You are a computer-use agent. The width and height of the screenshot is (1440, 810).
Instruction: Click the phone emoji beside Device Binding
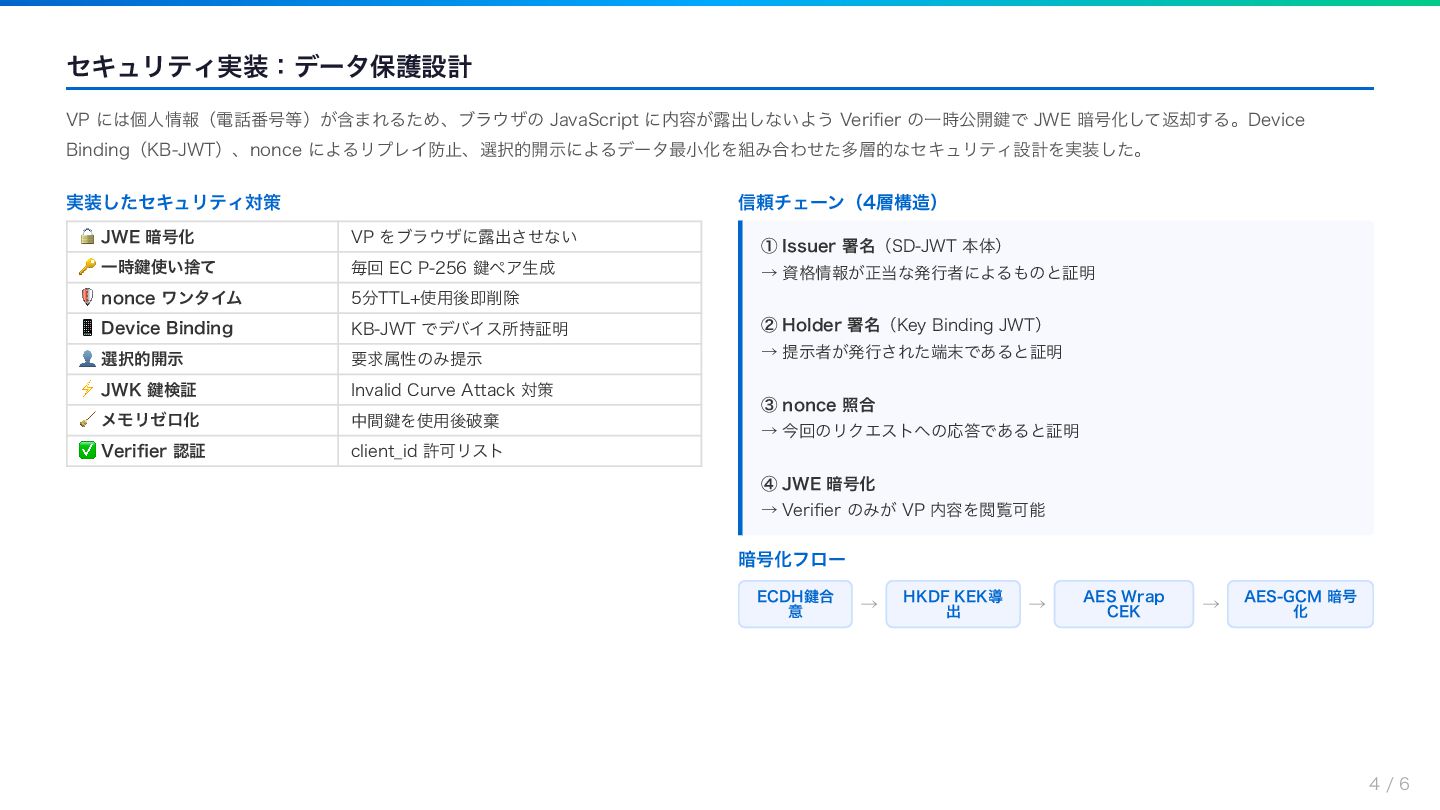point(87,328)
